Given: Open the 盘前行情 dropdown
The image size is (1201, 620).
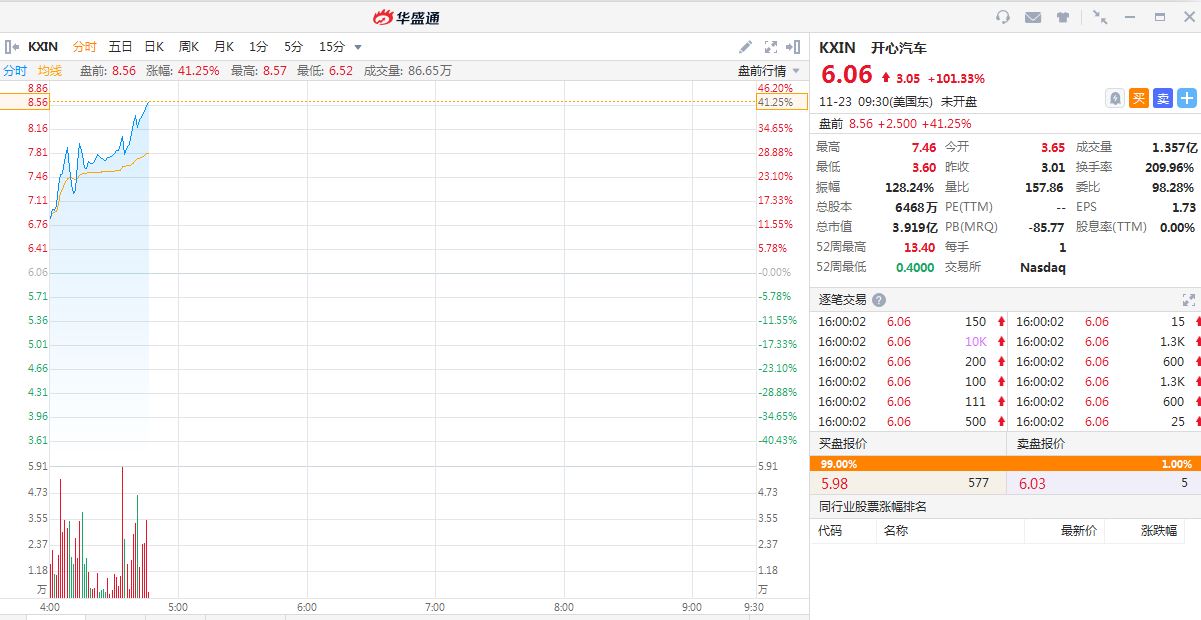Looking at the screenshot, I should pyautogui.click(x=769, y=70).
